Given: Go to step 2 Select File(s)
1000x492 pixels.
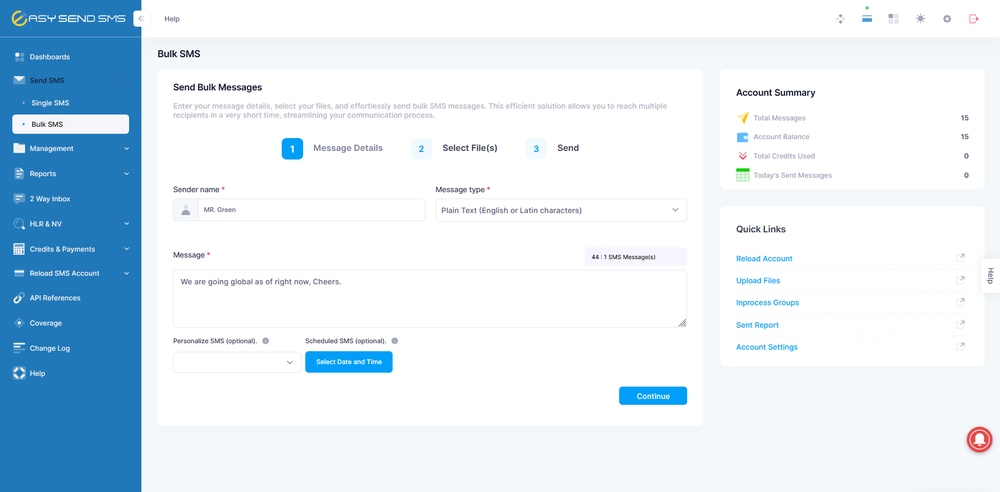Looking at the screenshot, I should point(454,149).
